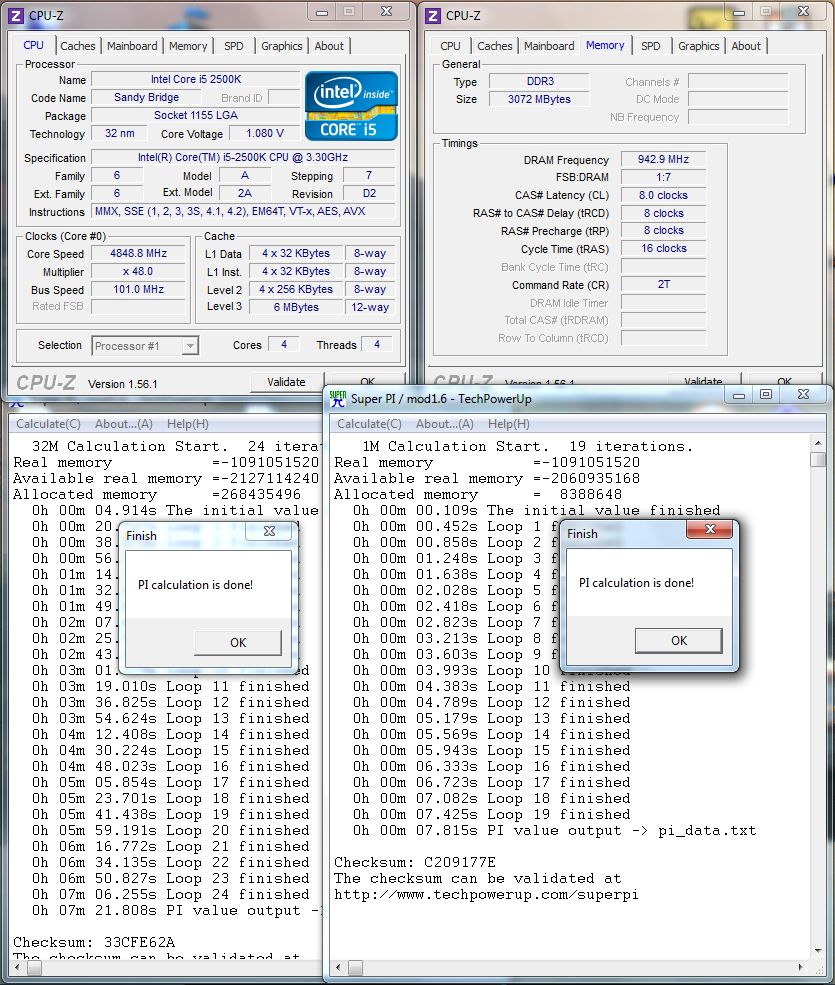Click the 1M checksum text C209177E
This screenshot has width=835, height=985.
[460, 863]
